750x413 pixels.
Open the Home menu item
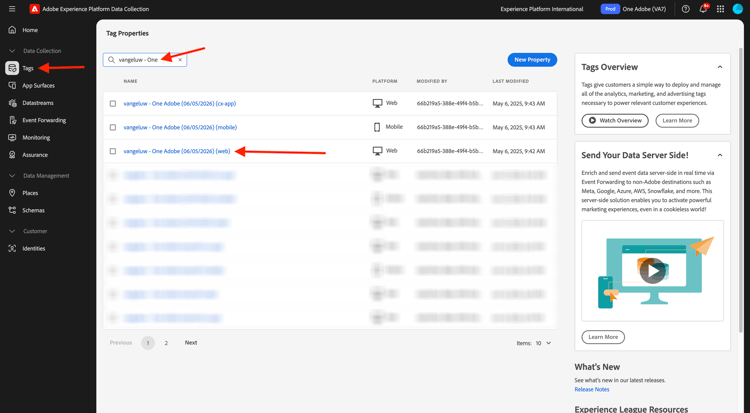30,30
